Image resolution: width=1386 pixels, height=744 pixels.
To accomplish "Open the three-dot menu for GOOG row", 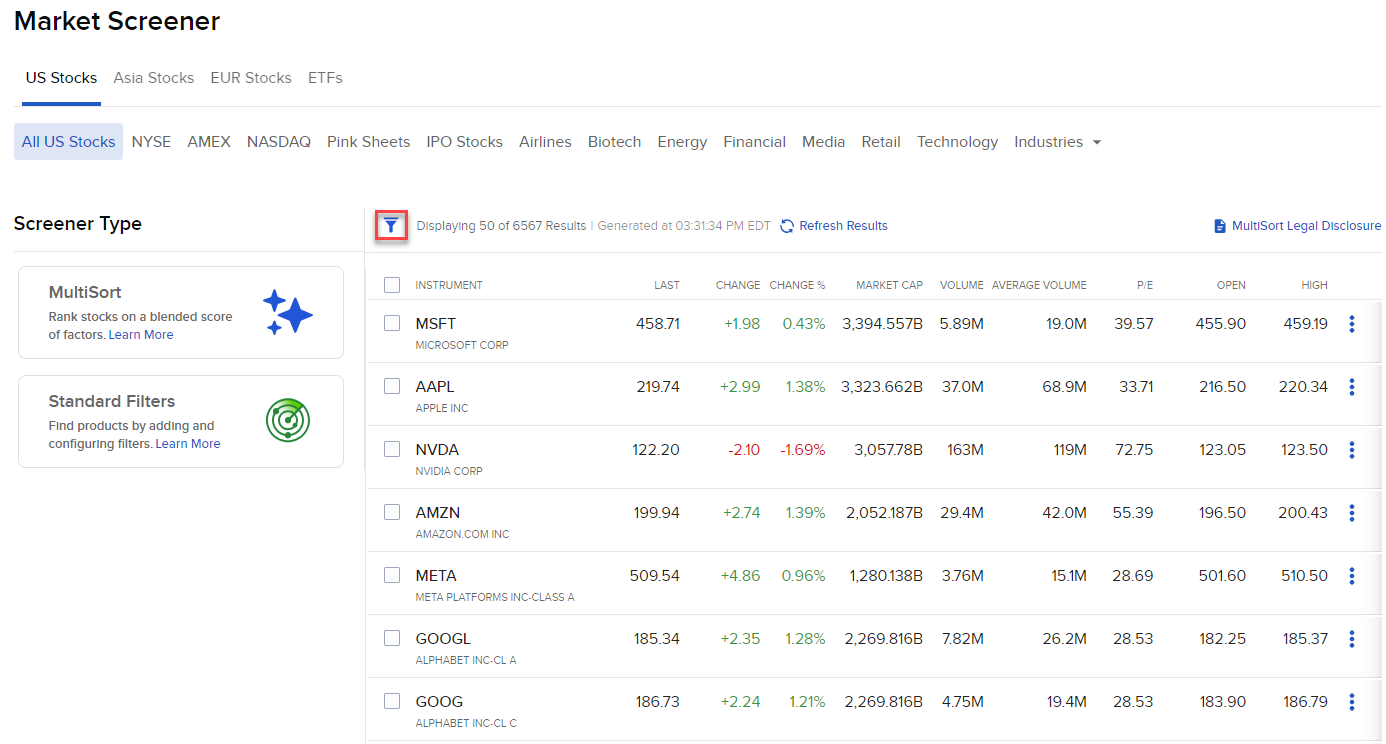I will 1352,701.
